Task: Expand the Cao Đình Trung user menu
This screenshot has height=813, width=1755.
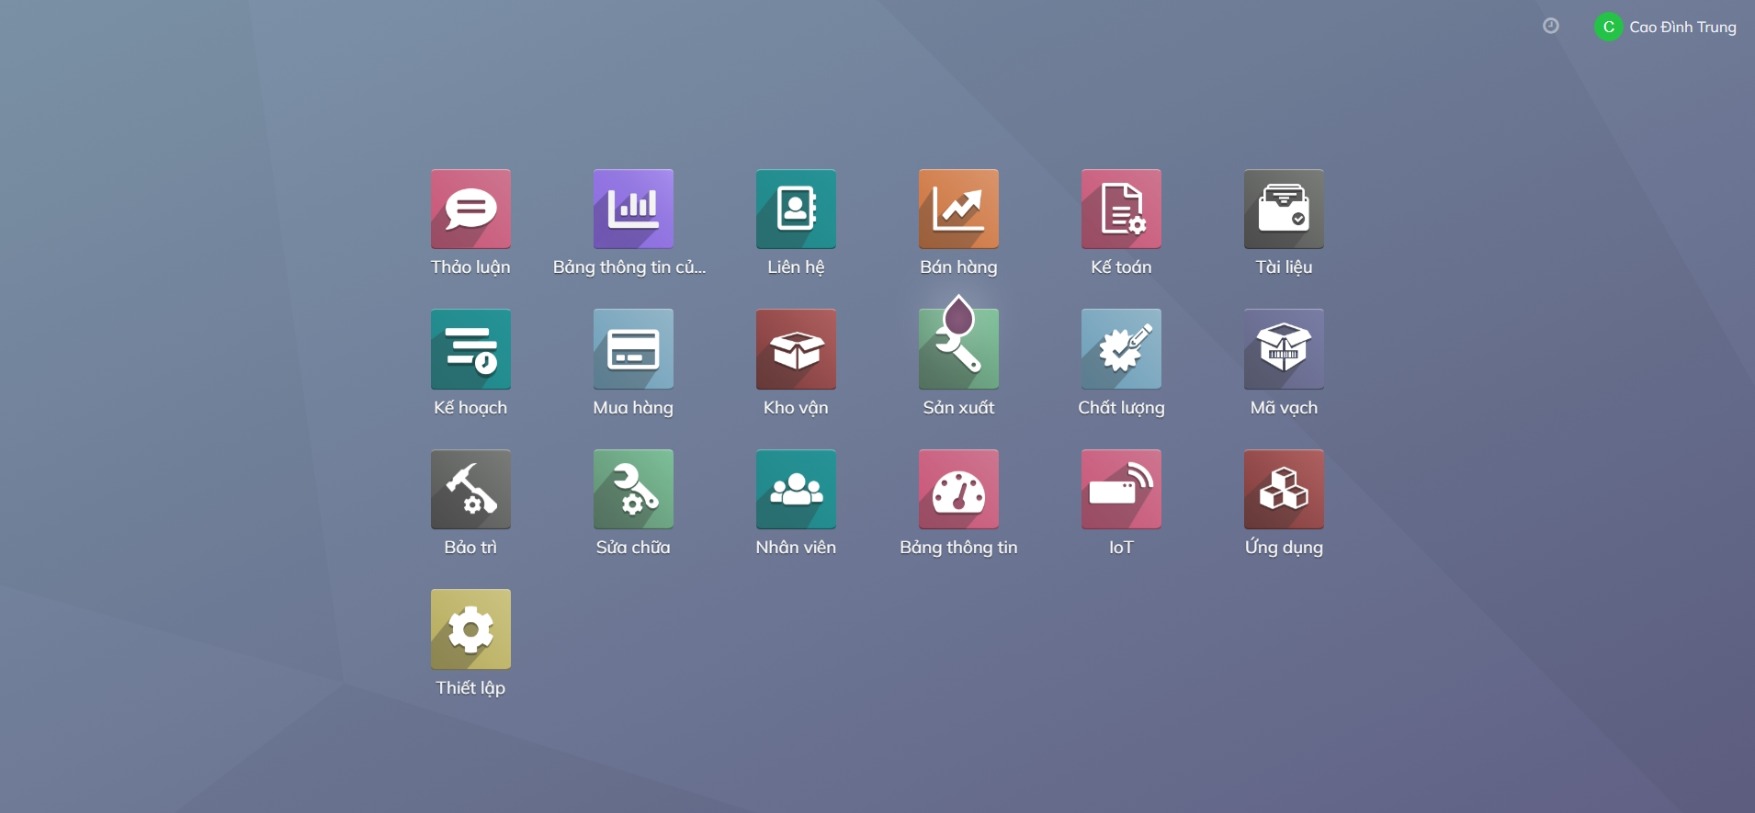Action: 1666,27
